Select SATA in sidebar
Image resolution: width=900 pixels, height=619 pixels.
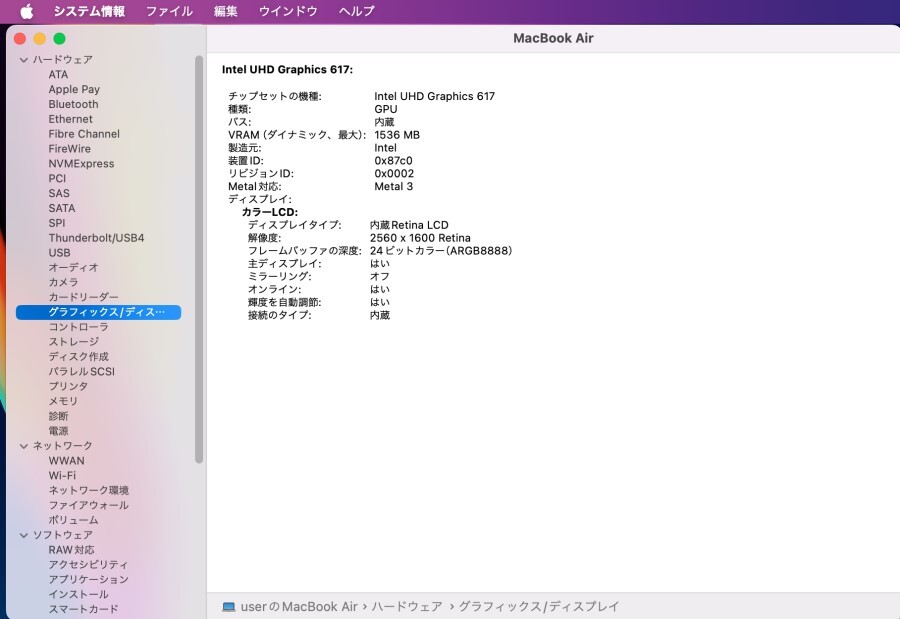click(62, 208)
